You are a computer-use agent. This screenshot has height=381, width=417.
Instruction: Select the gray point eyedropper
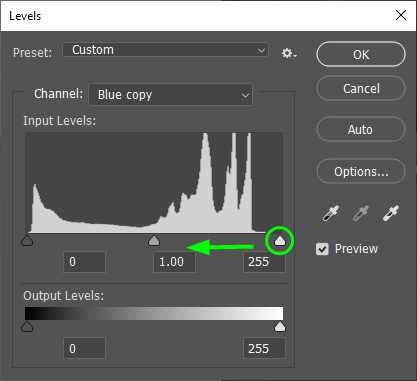pos(361,213)
